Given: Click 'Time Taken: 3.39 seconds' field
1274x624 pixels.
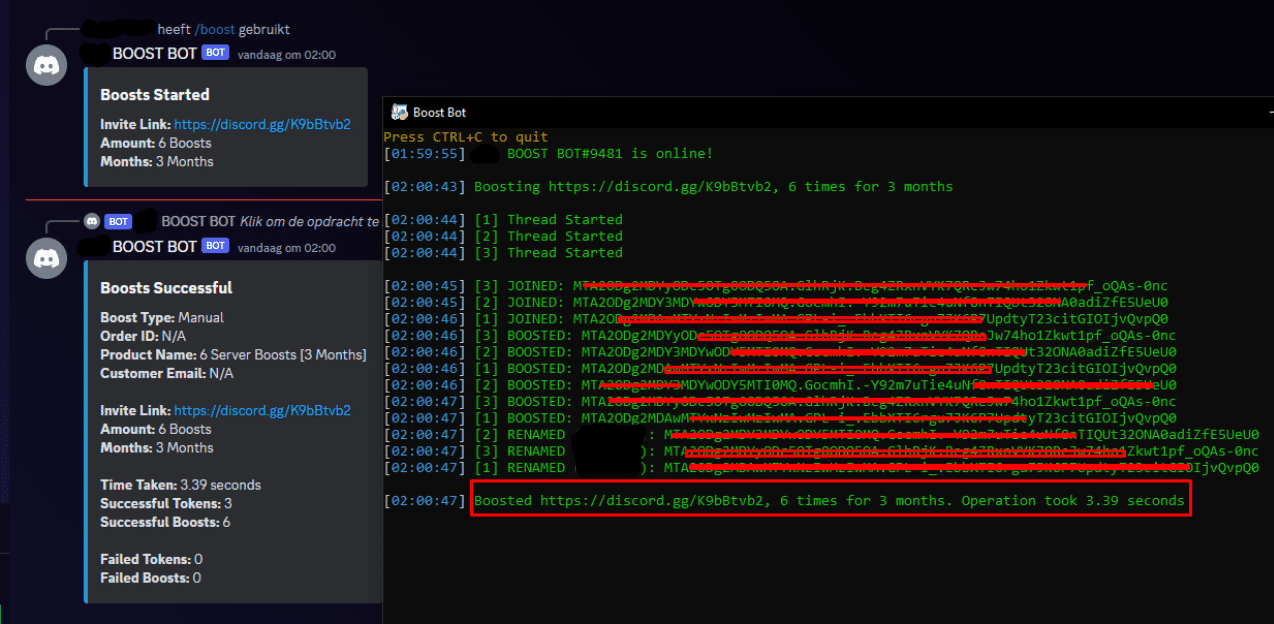Looking at the screenshot, I should click(x=180, y=484).
